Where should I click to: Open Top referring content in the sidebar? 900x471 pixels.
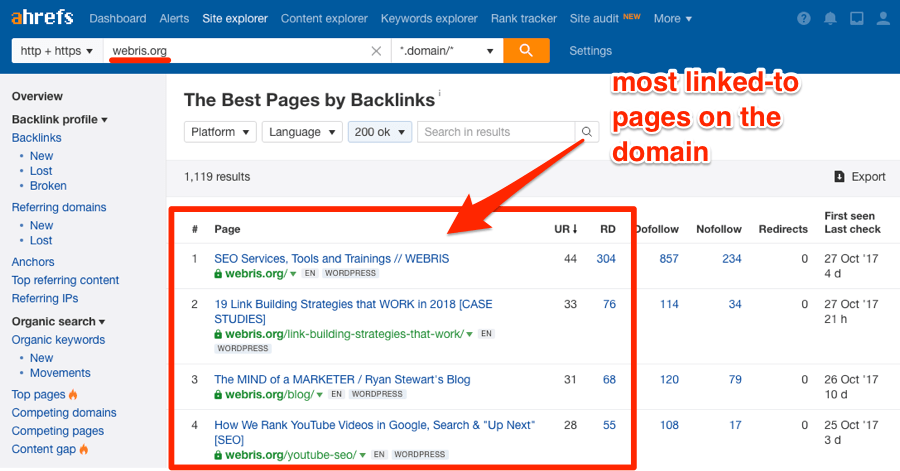pos(65,280)
